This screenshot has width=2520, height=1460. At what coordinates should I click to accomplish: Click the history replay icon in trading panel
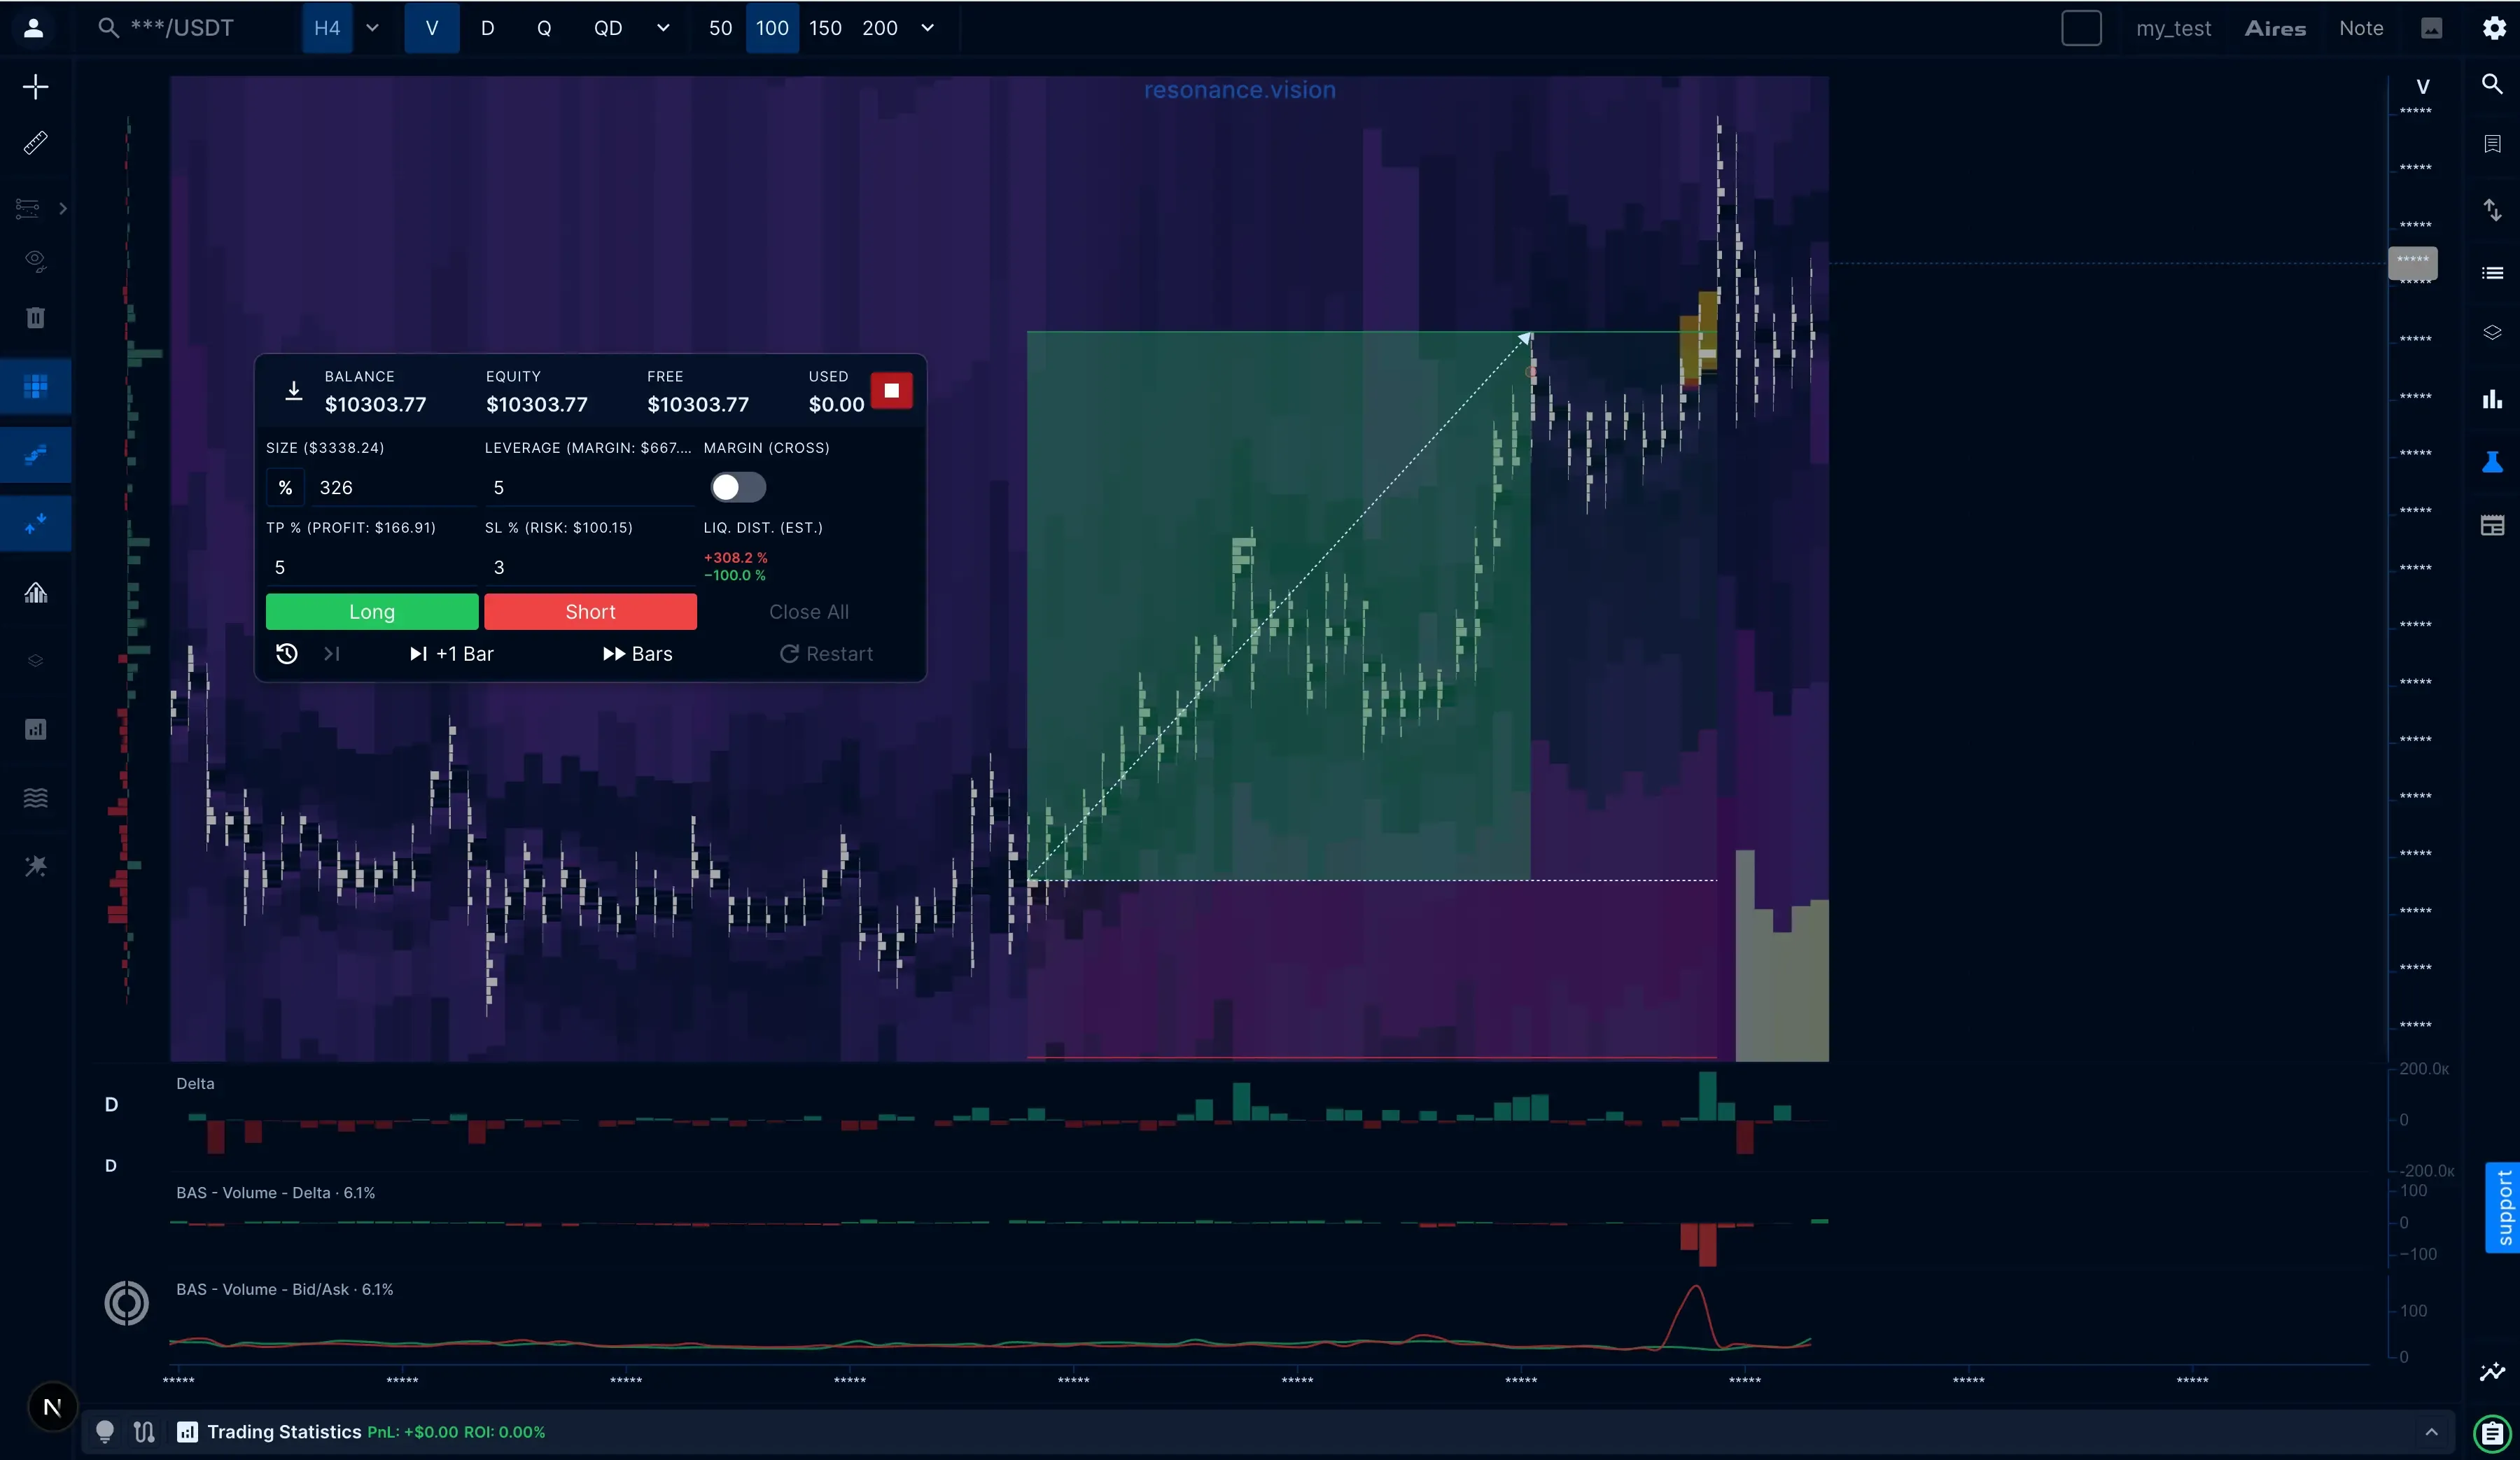287,654
